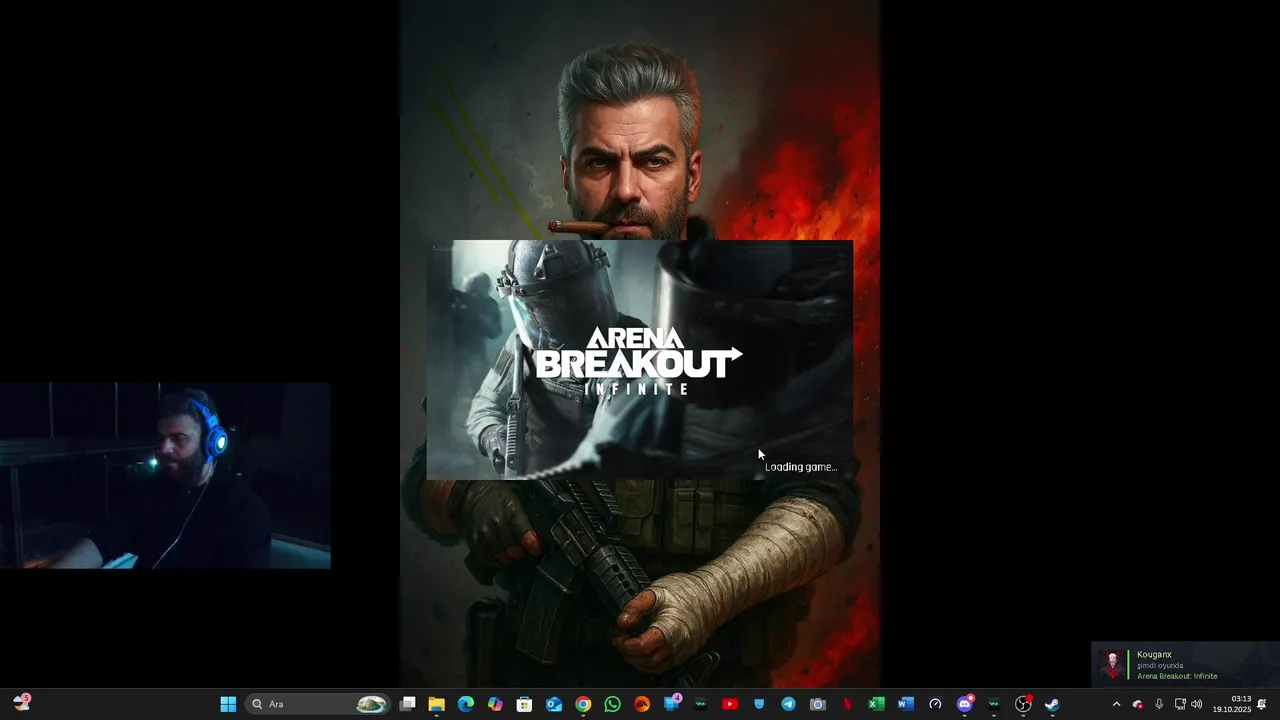Open Microsoft Copilot from the taskbar
1280x720 pixels.
pos(495,704)
